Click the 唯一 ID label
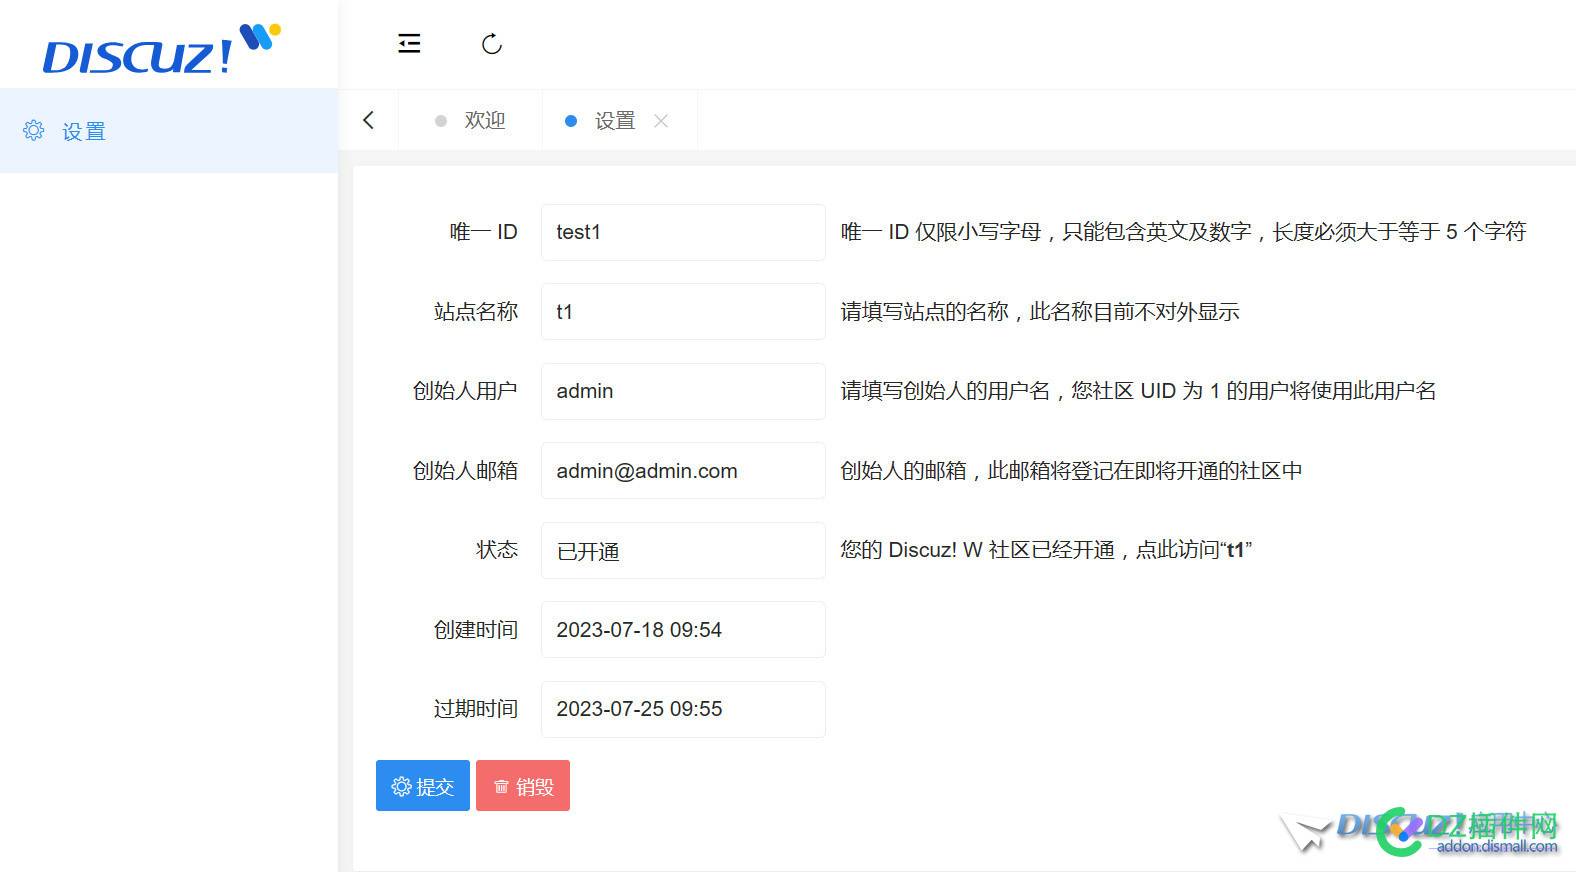This screenshot has height=872, width=1576. (x=483, y=232)
